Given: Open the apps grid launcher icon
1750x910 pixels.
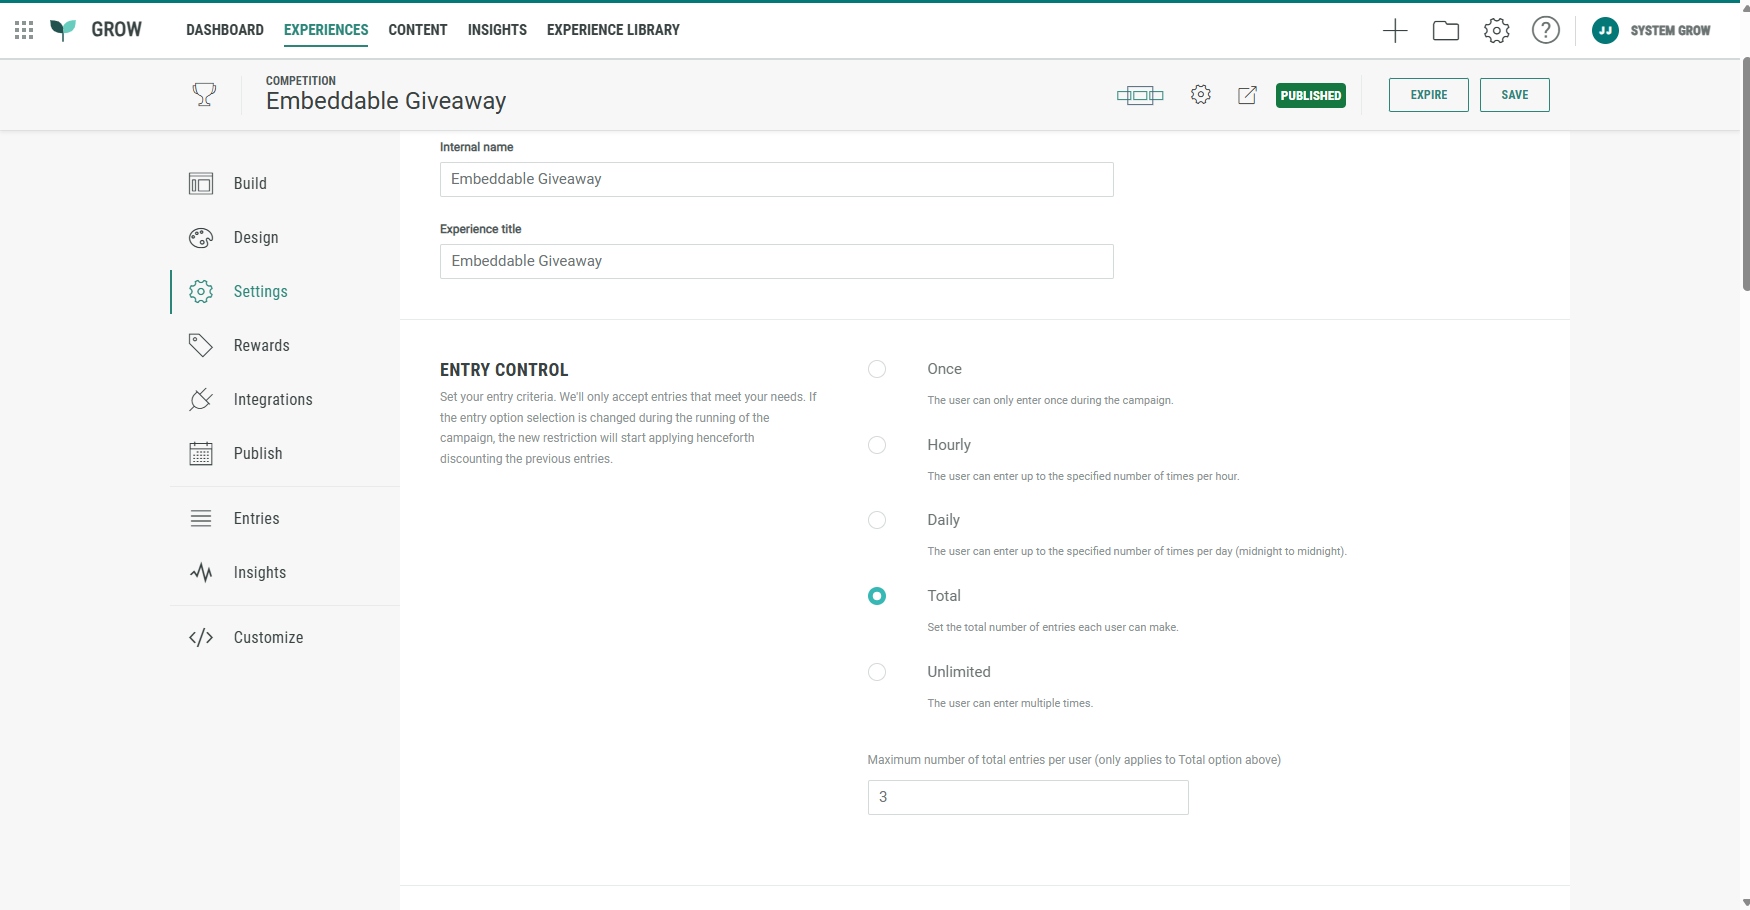Looking at the screenshot, I should coord(24,30).
